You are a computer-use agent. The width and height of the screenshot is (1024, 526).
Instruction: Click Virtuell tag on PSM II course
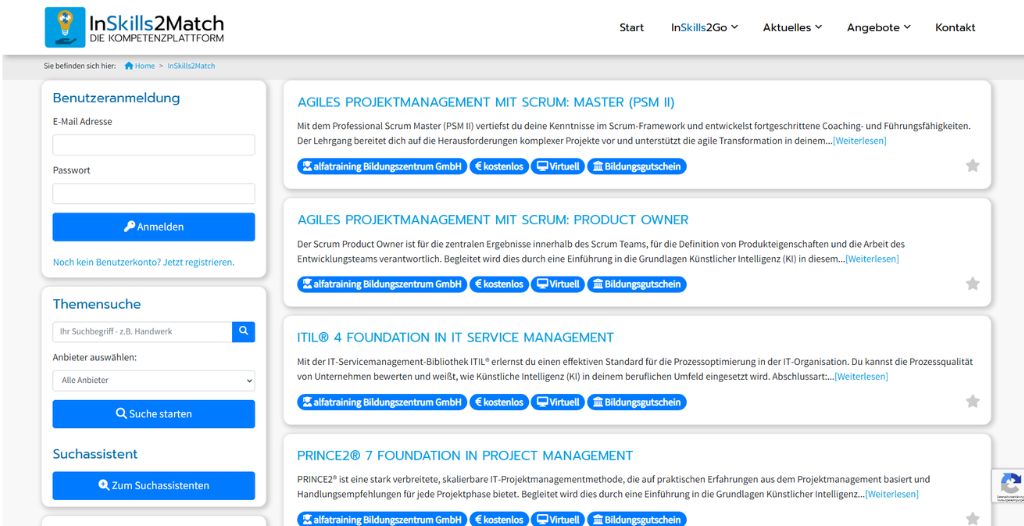(x=558, y=167)
